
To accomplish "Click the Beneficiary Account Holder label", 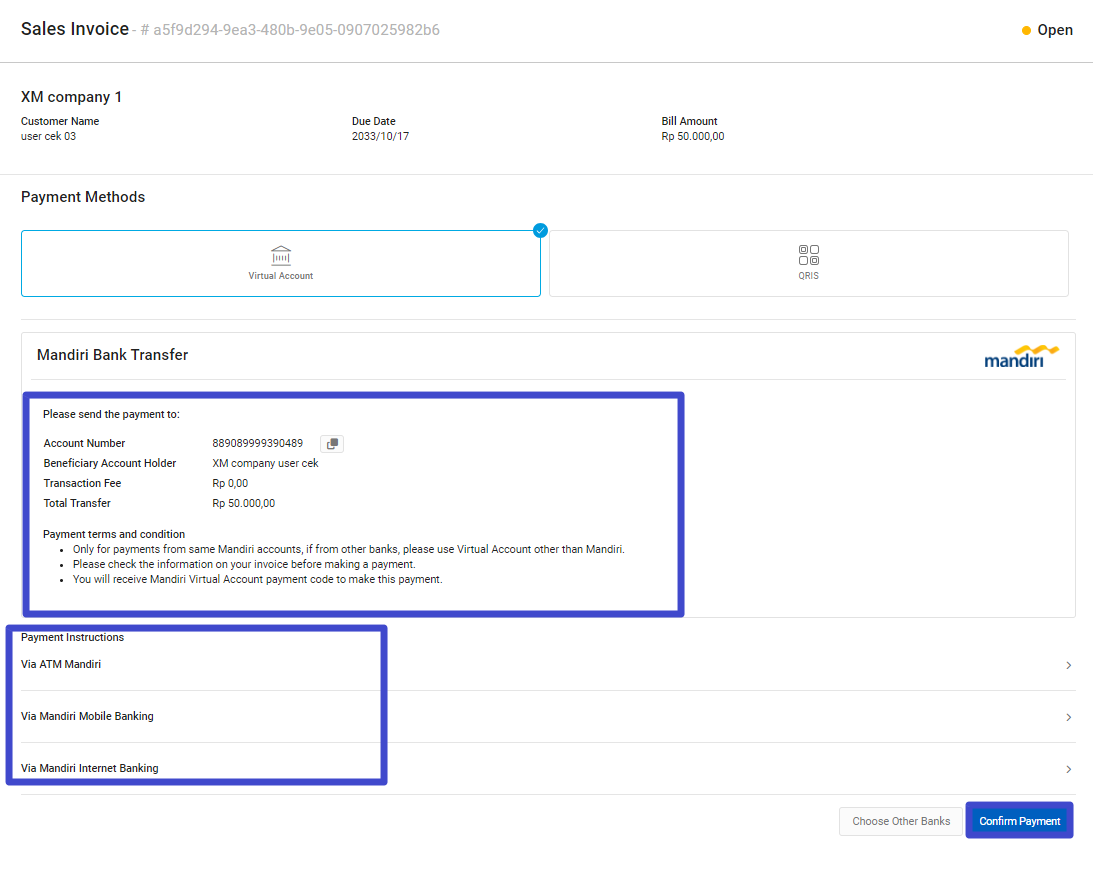I will 109,464.
